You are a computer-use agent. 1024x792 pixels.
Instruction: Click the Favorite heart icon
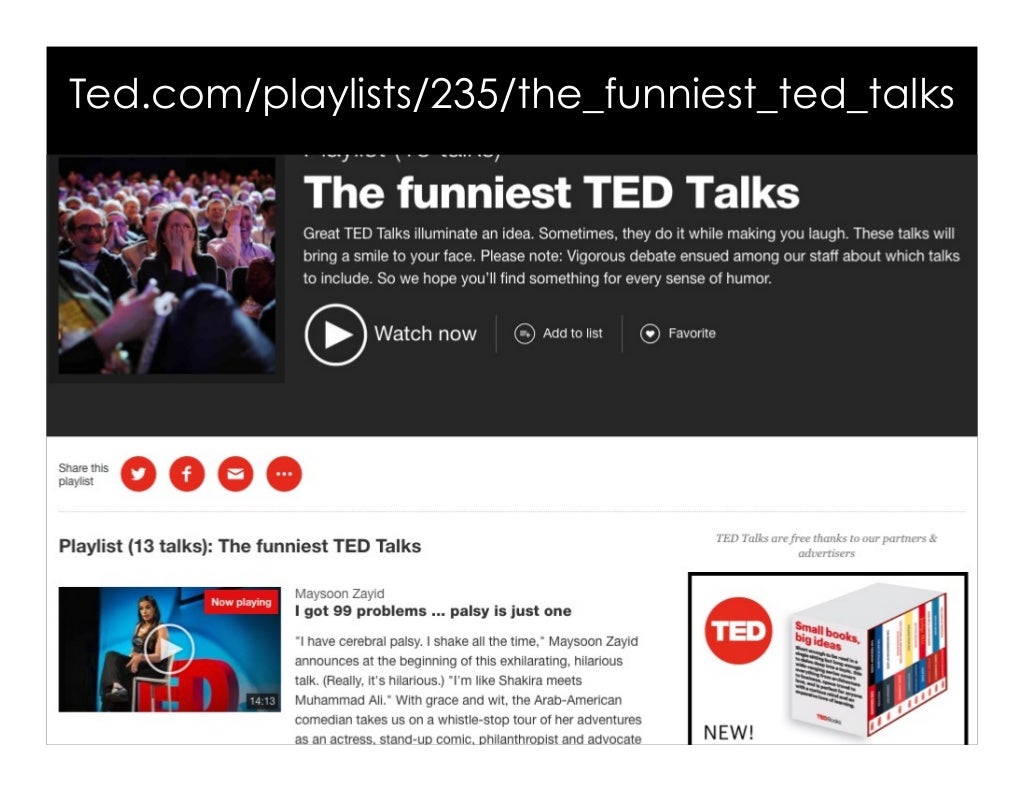(650, 334)
